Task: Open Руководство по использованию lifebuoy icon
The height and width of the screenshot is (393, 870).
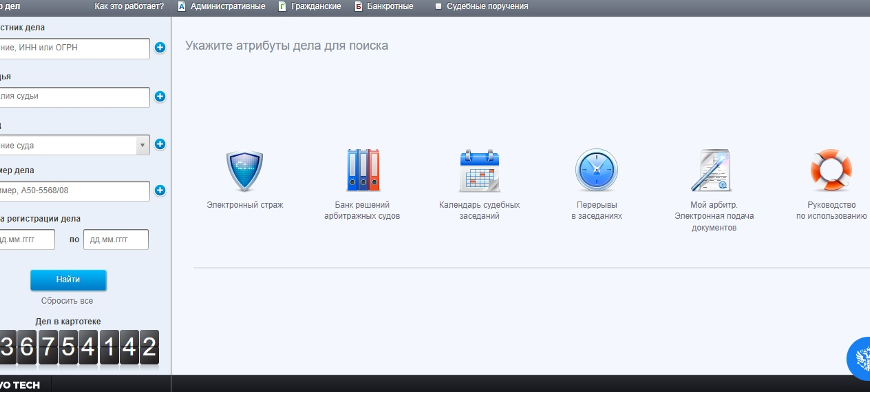Action: point(831,170)
